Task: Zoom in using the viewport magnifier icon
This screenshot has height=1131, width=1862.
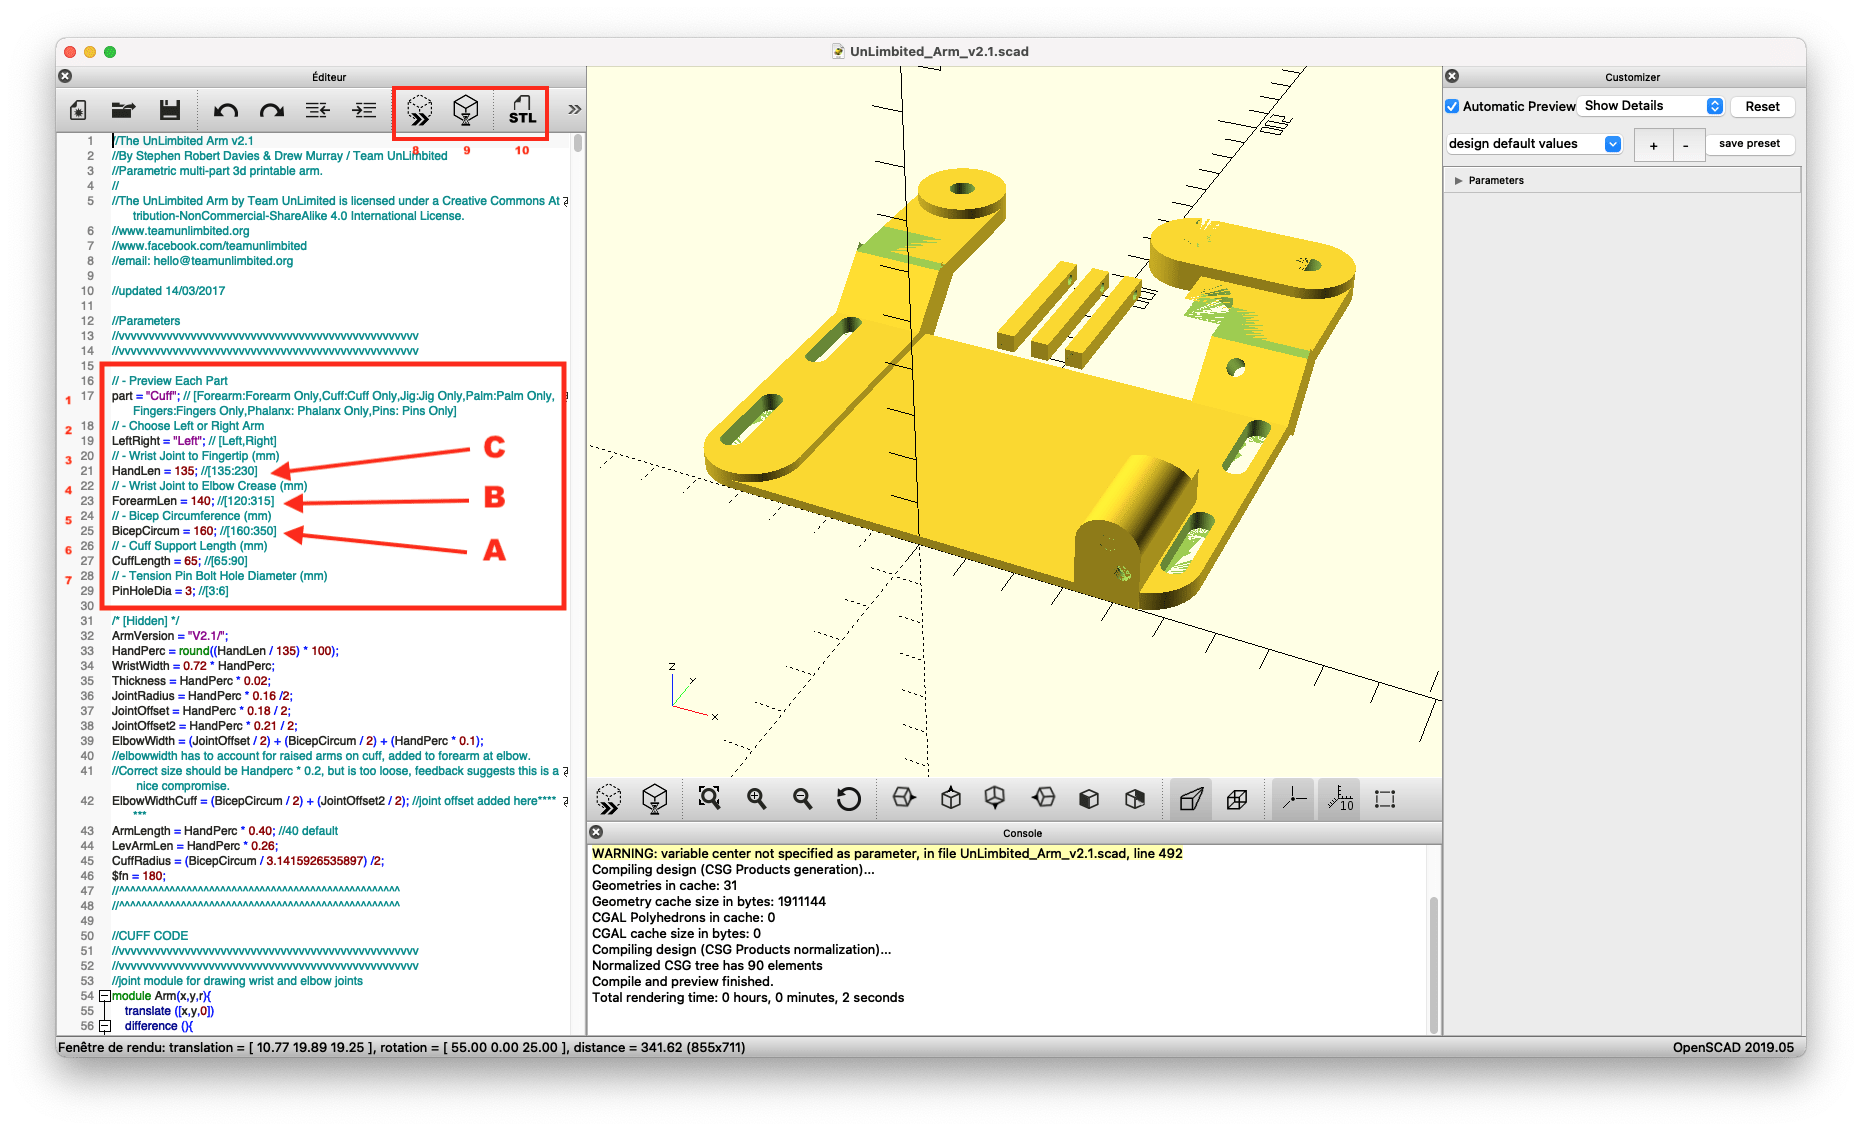Action: click(x=757, y=799)
